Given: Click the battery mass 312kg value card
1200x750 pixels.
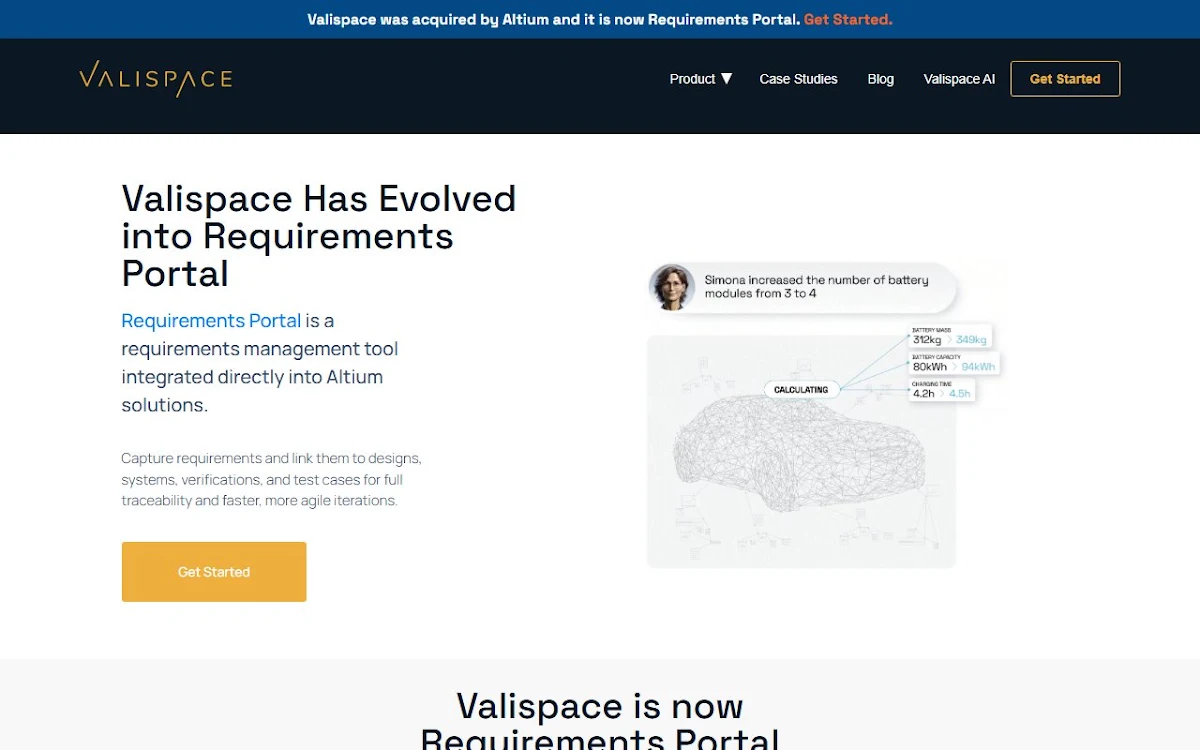Looking at the screenshot, I should [x=949, y=336].
